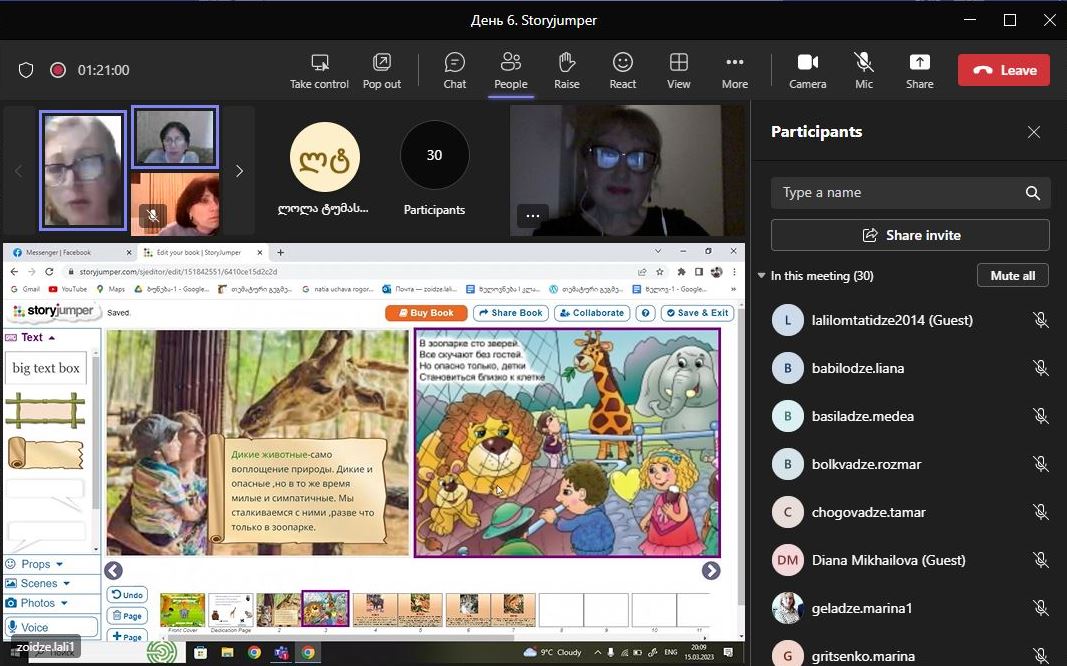Select the Dedication Page thumbnail
The image size is (1067, 666).
click(231, 610)
